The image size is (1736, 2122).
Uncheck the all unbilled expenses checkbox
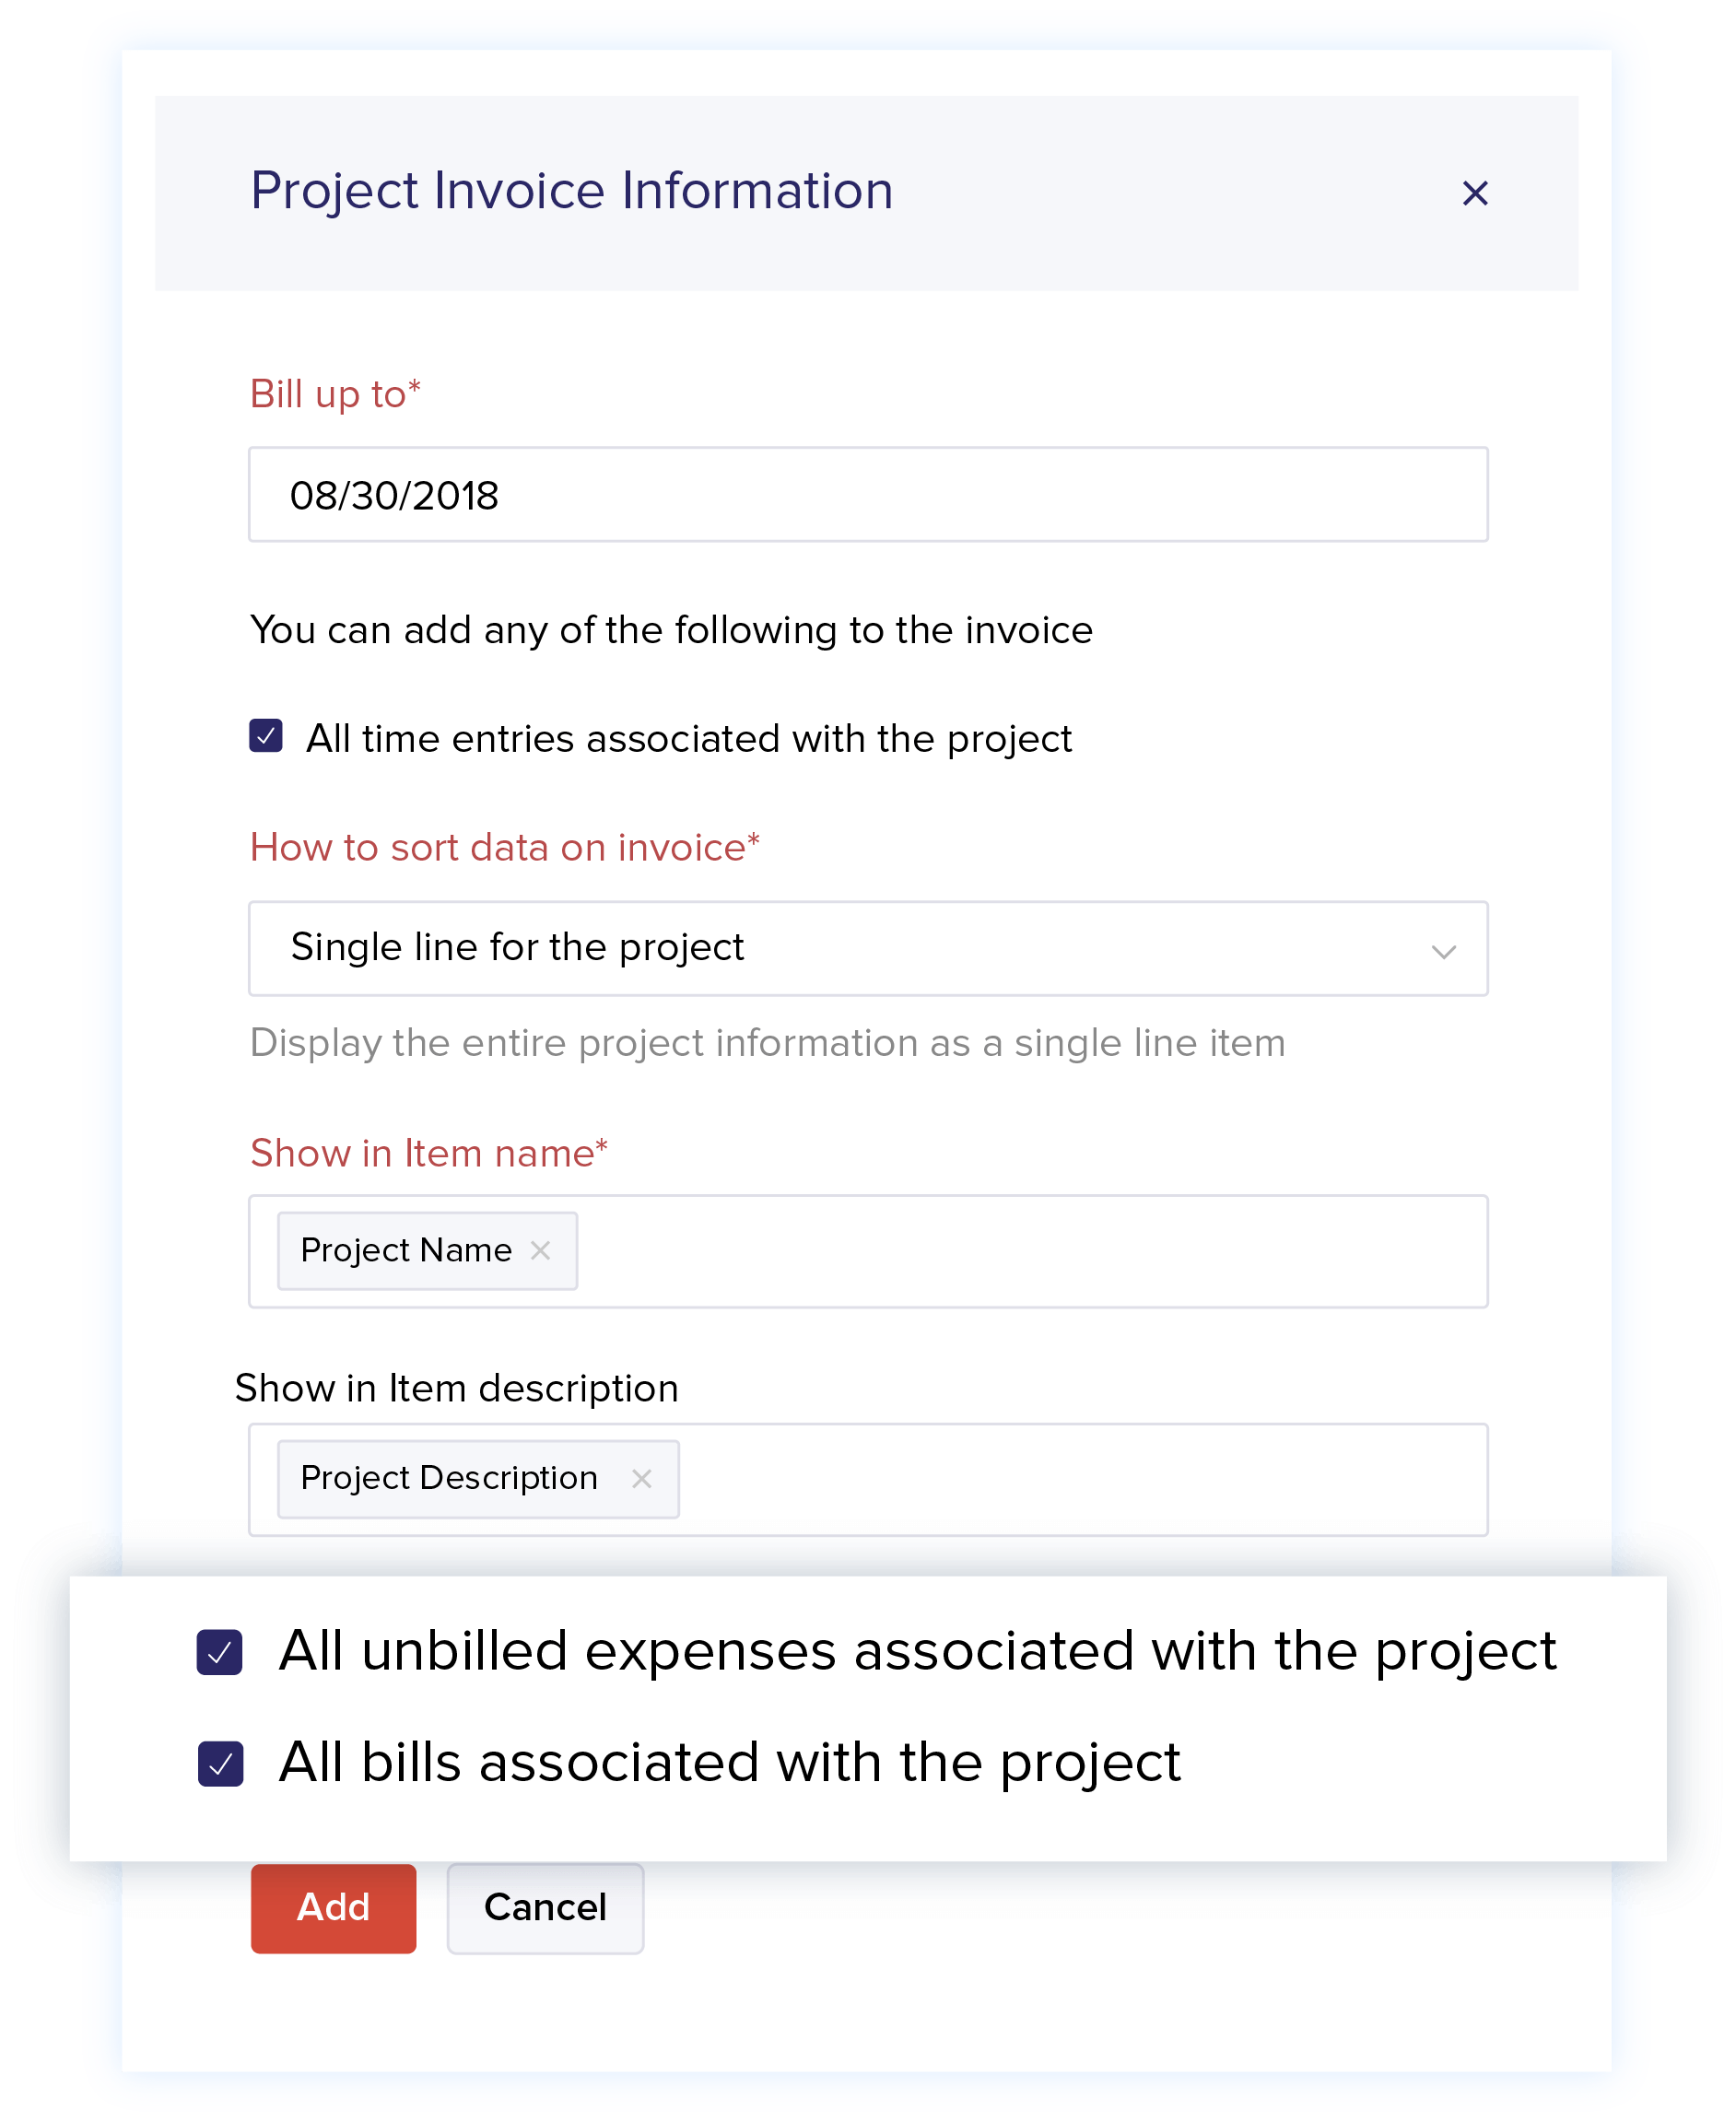coord(220,1652)
